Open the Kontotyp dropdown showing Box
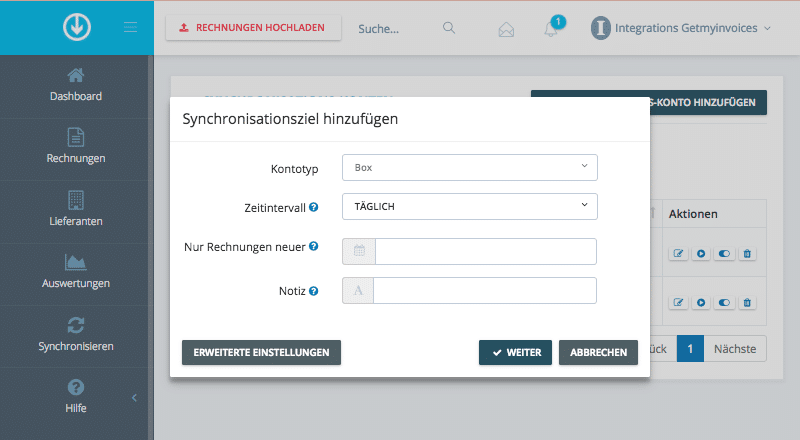Image resolution: width=800 pixels, height=440 pixels. coord(469,167)
